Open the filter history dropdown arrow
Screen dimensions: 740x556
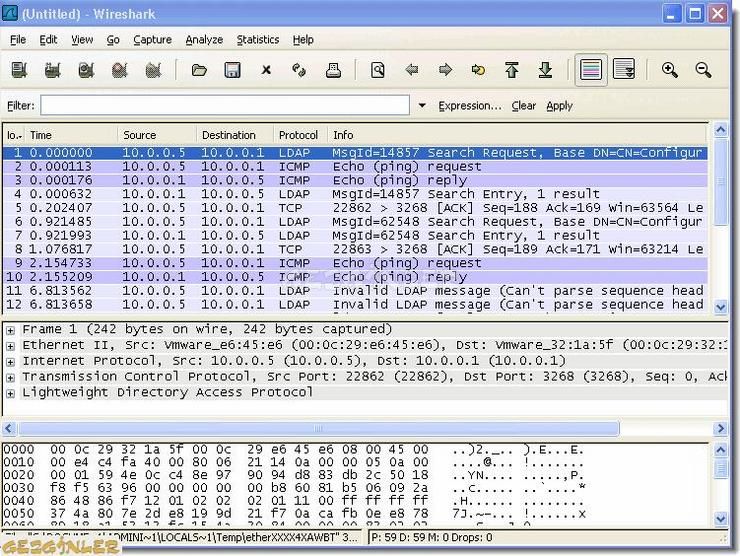tap(422, 105)
